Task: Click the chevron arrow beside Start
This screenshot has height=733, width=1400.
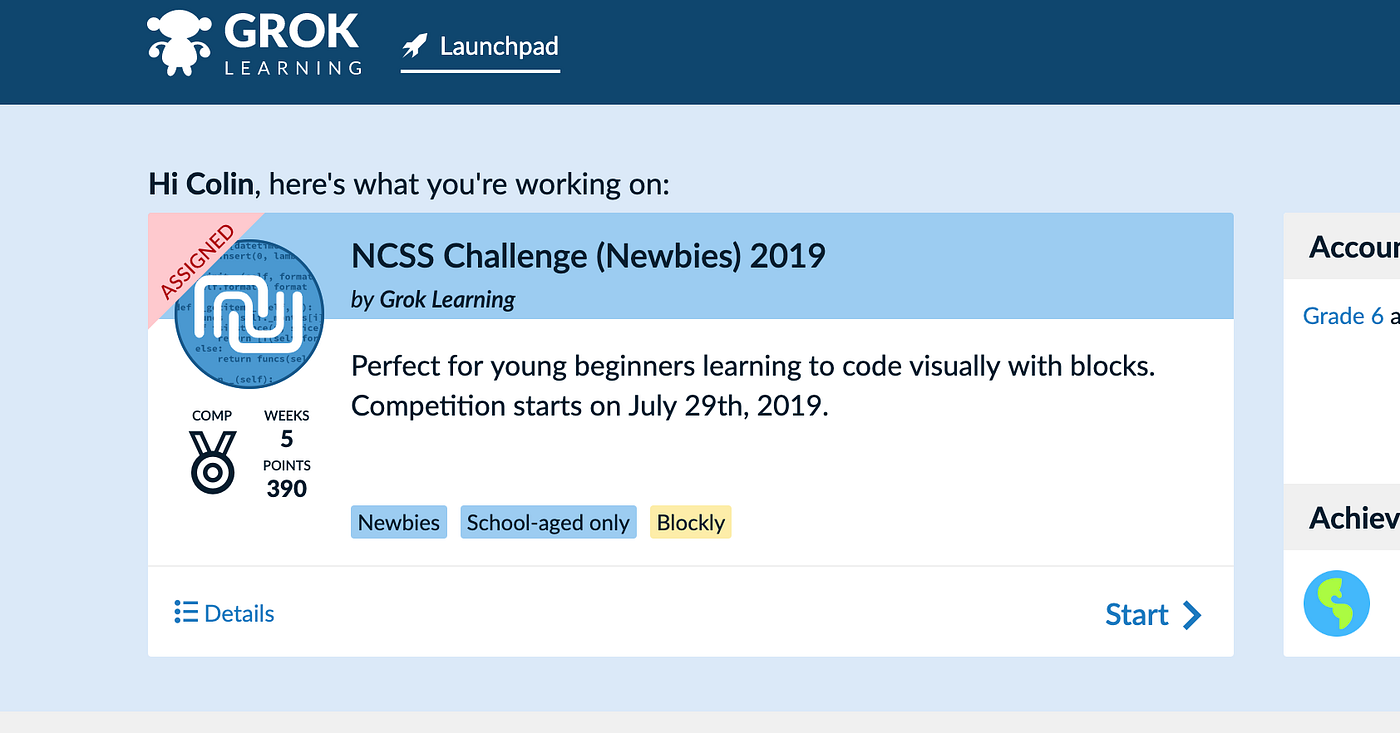Action: click(1191, 615)
